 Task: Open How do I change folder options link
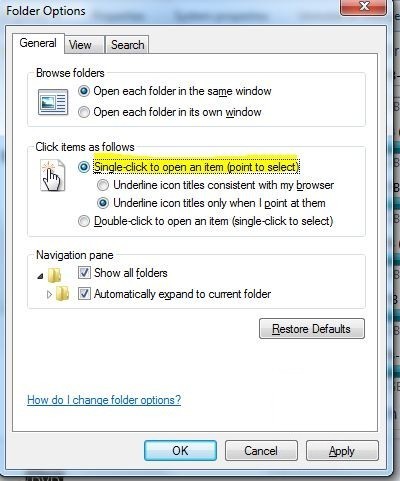pyautogui.click(x=104, y=400)
